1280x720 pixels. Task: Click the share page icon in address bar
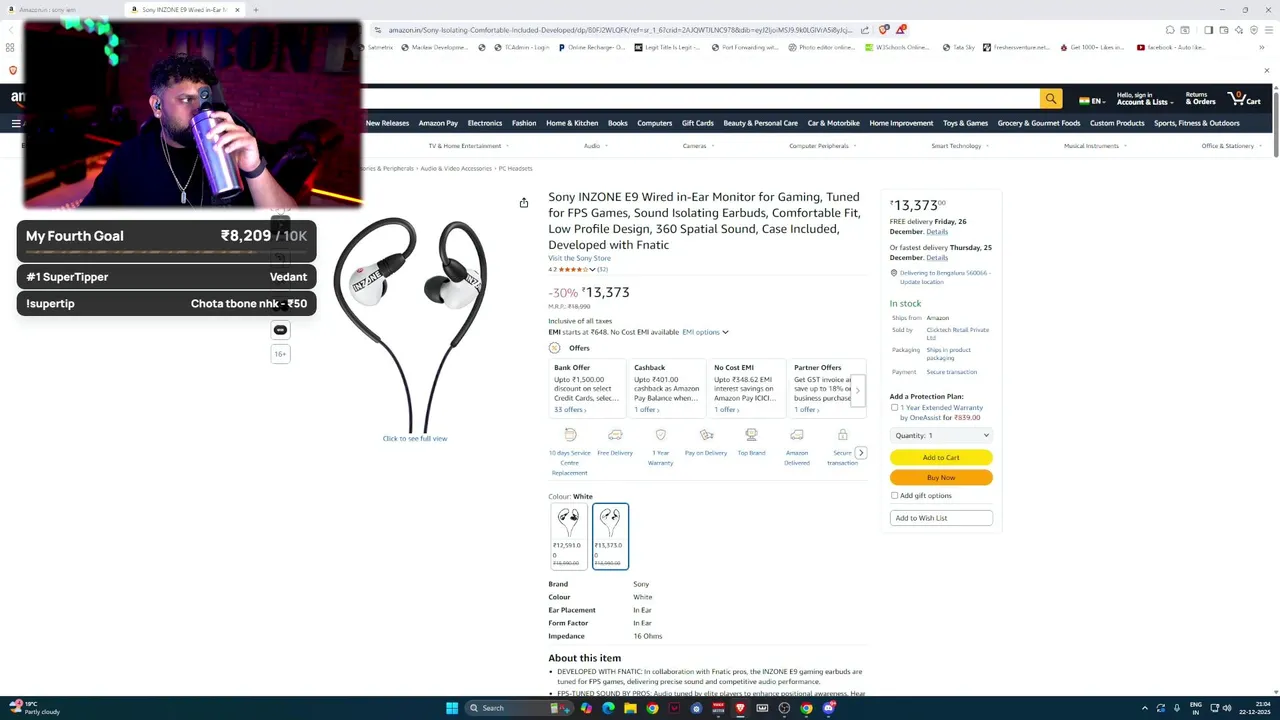(x=865, y=30)
